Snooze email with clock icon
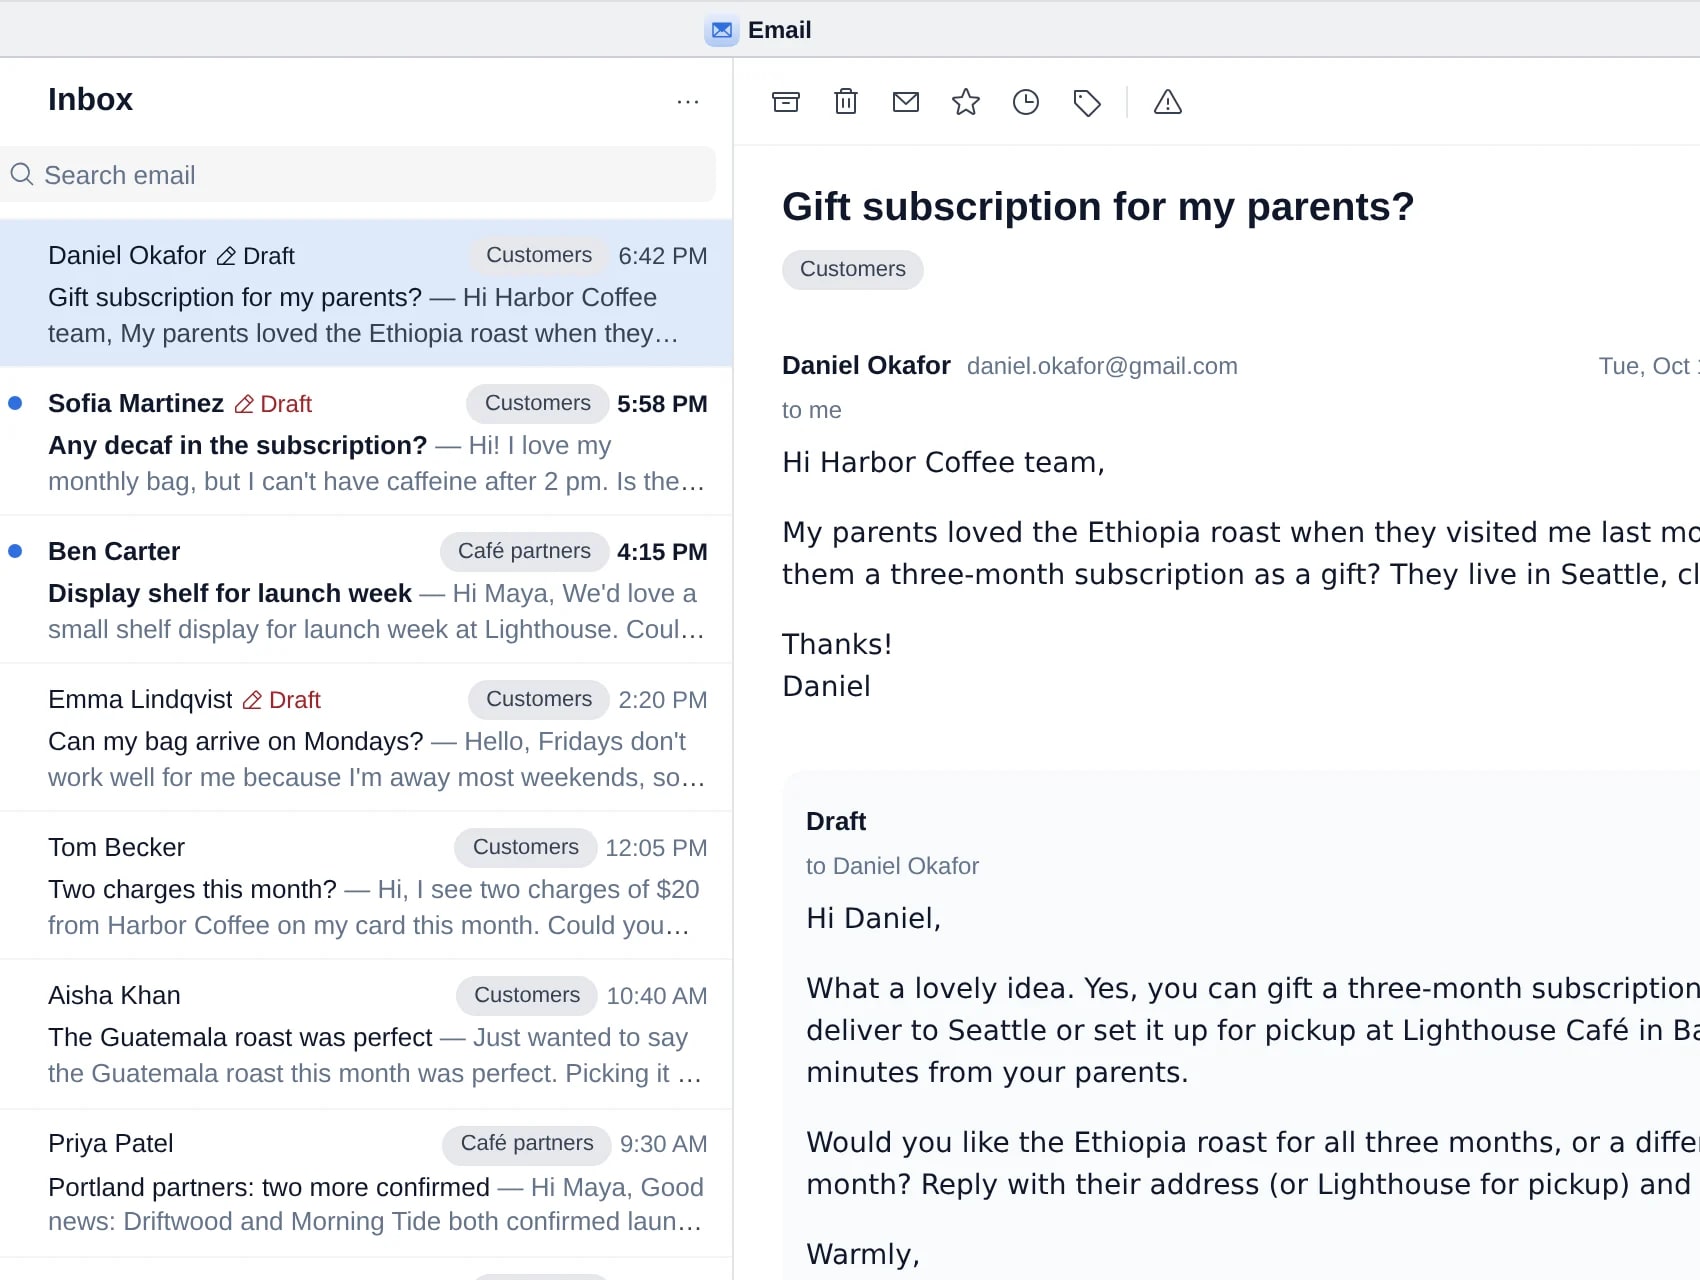The image size is (1700, 1280). (1026, 102)
